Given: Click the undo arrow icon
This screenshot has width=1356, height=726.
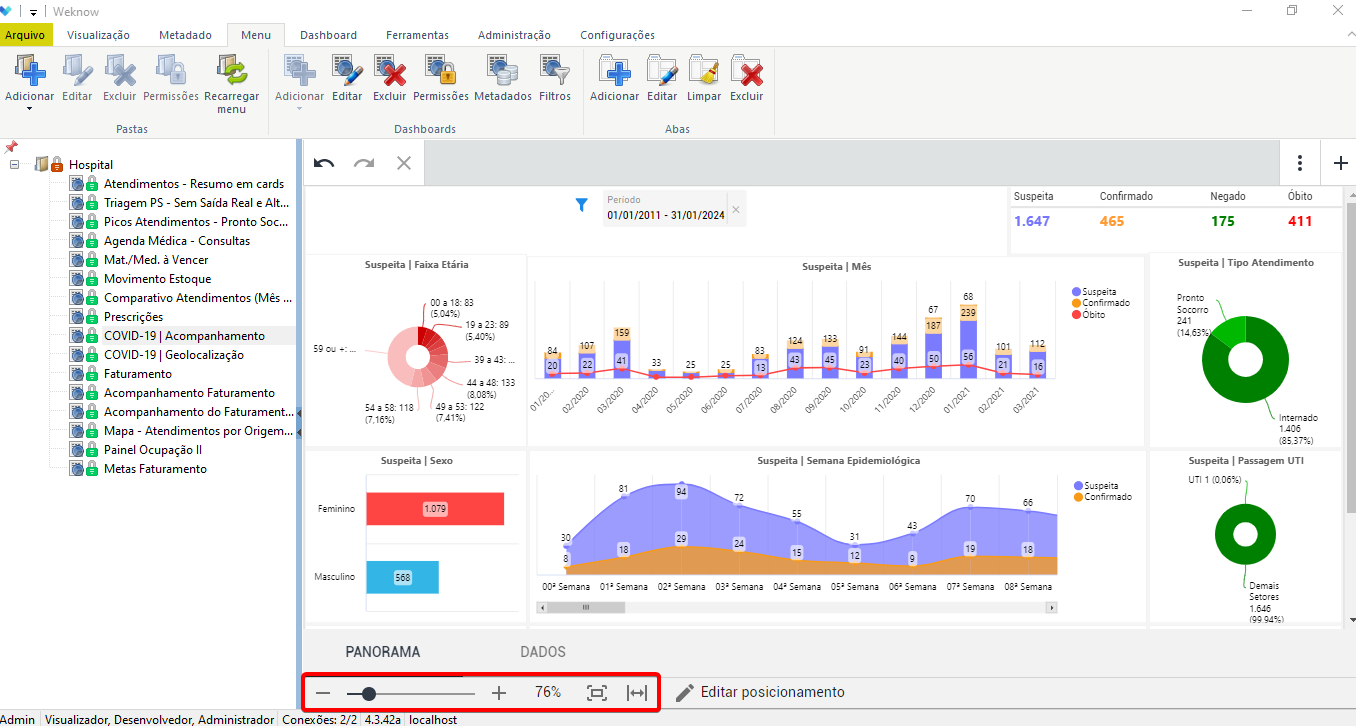Looking at the screenshot, I should pyautogui.click(x=324, y=163).
